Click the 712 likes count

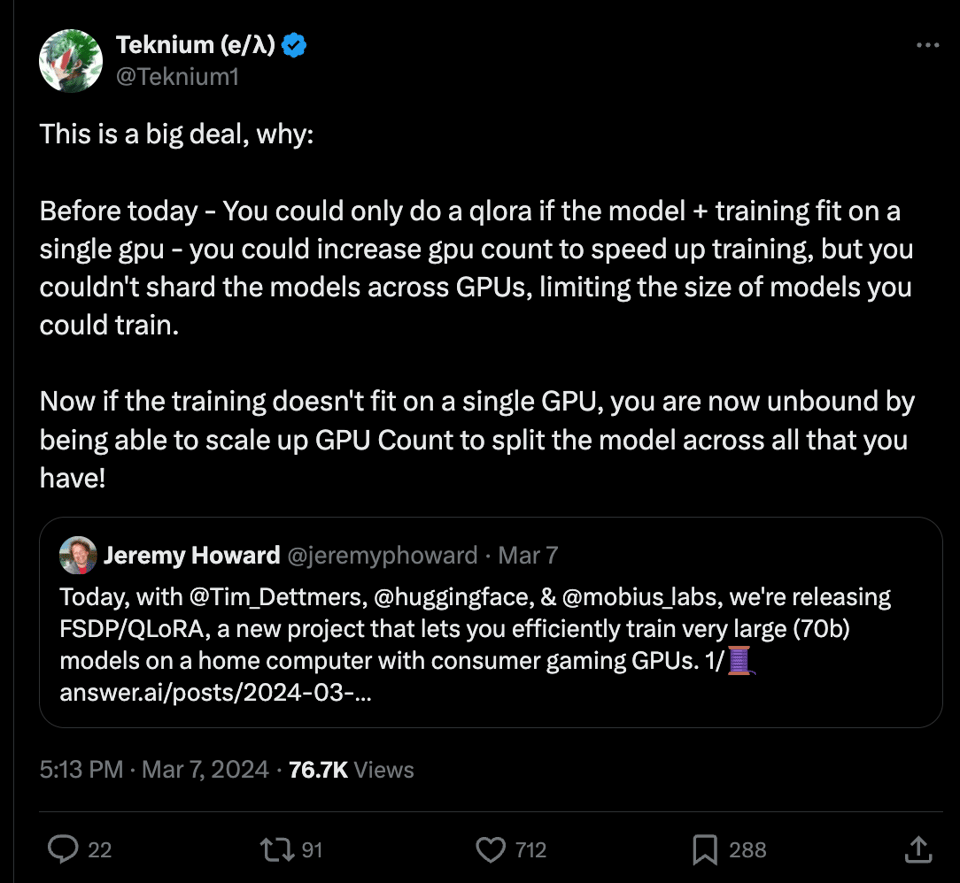[531, 850]
